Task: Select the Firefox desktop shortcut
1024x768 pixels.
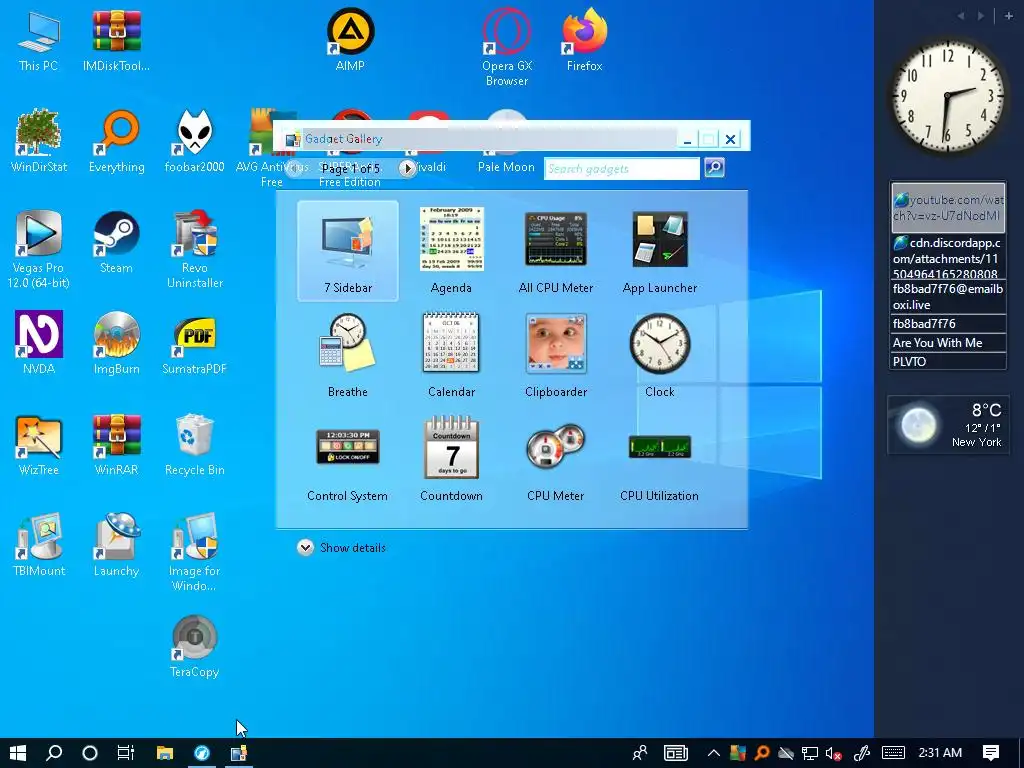Action: pos(584,40)
